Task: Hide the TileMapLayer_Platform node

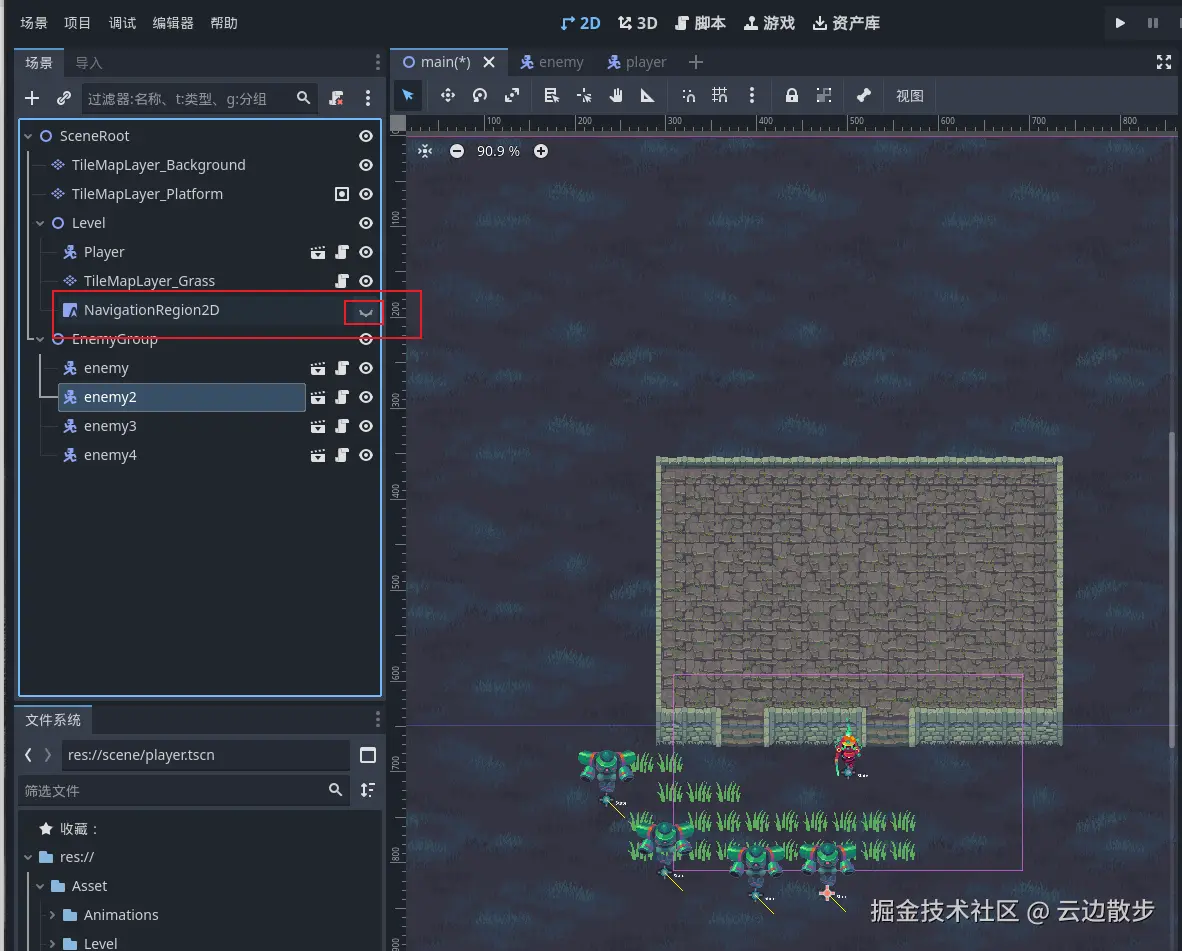Action: [x=366, y=194]
